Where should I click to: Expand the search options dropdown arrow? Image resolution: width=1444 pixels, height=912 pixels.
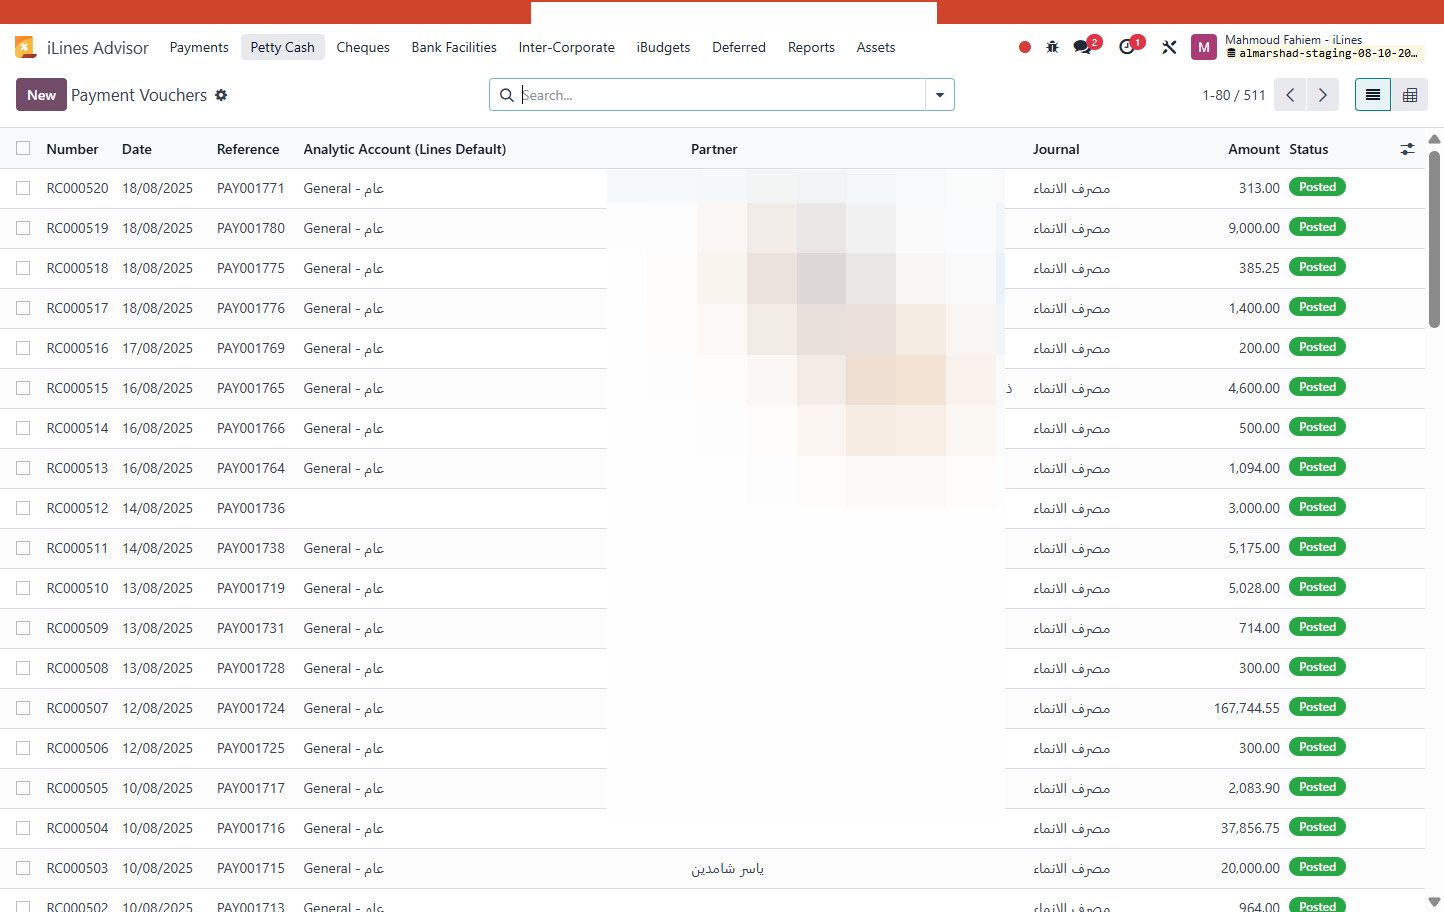point(940,95)
